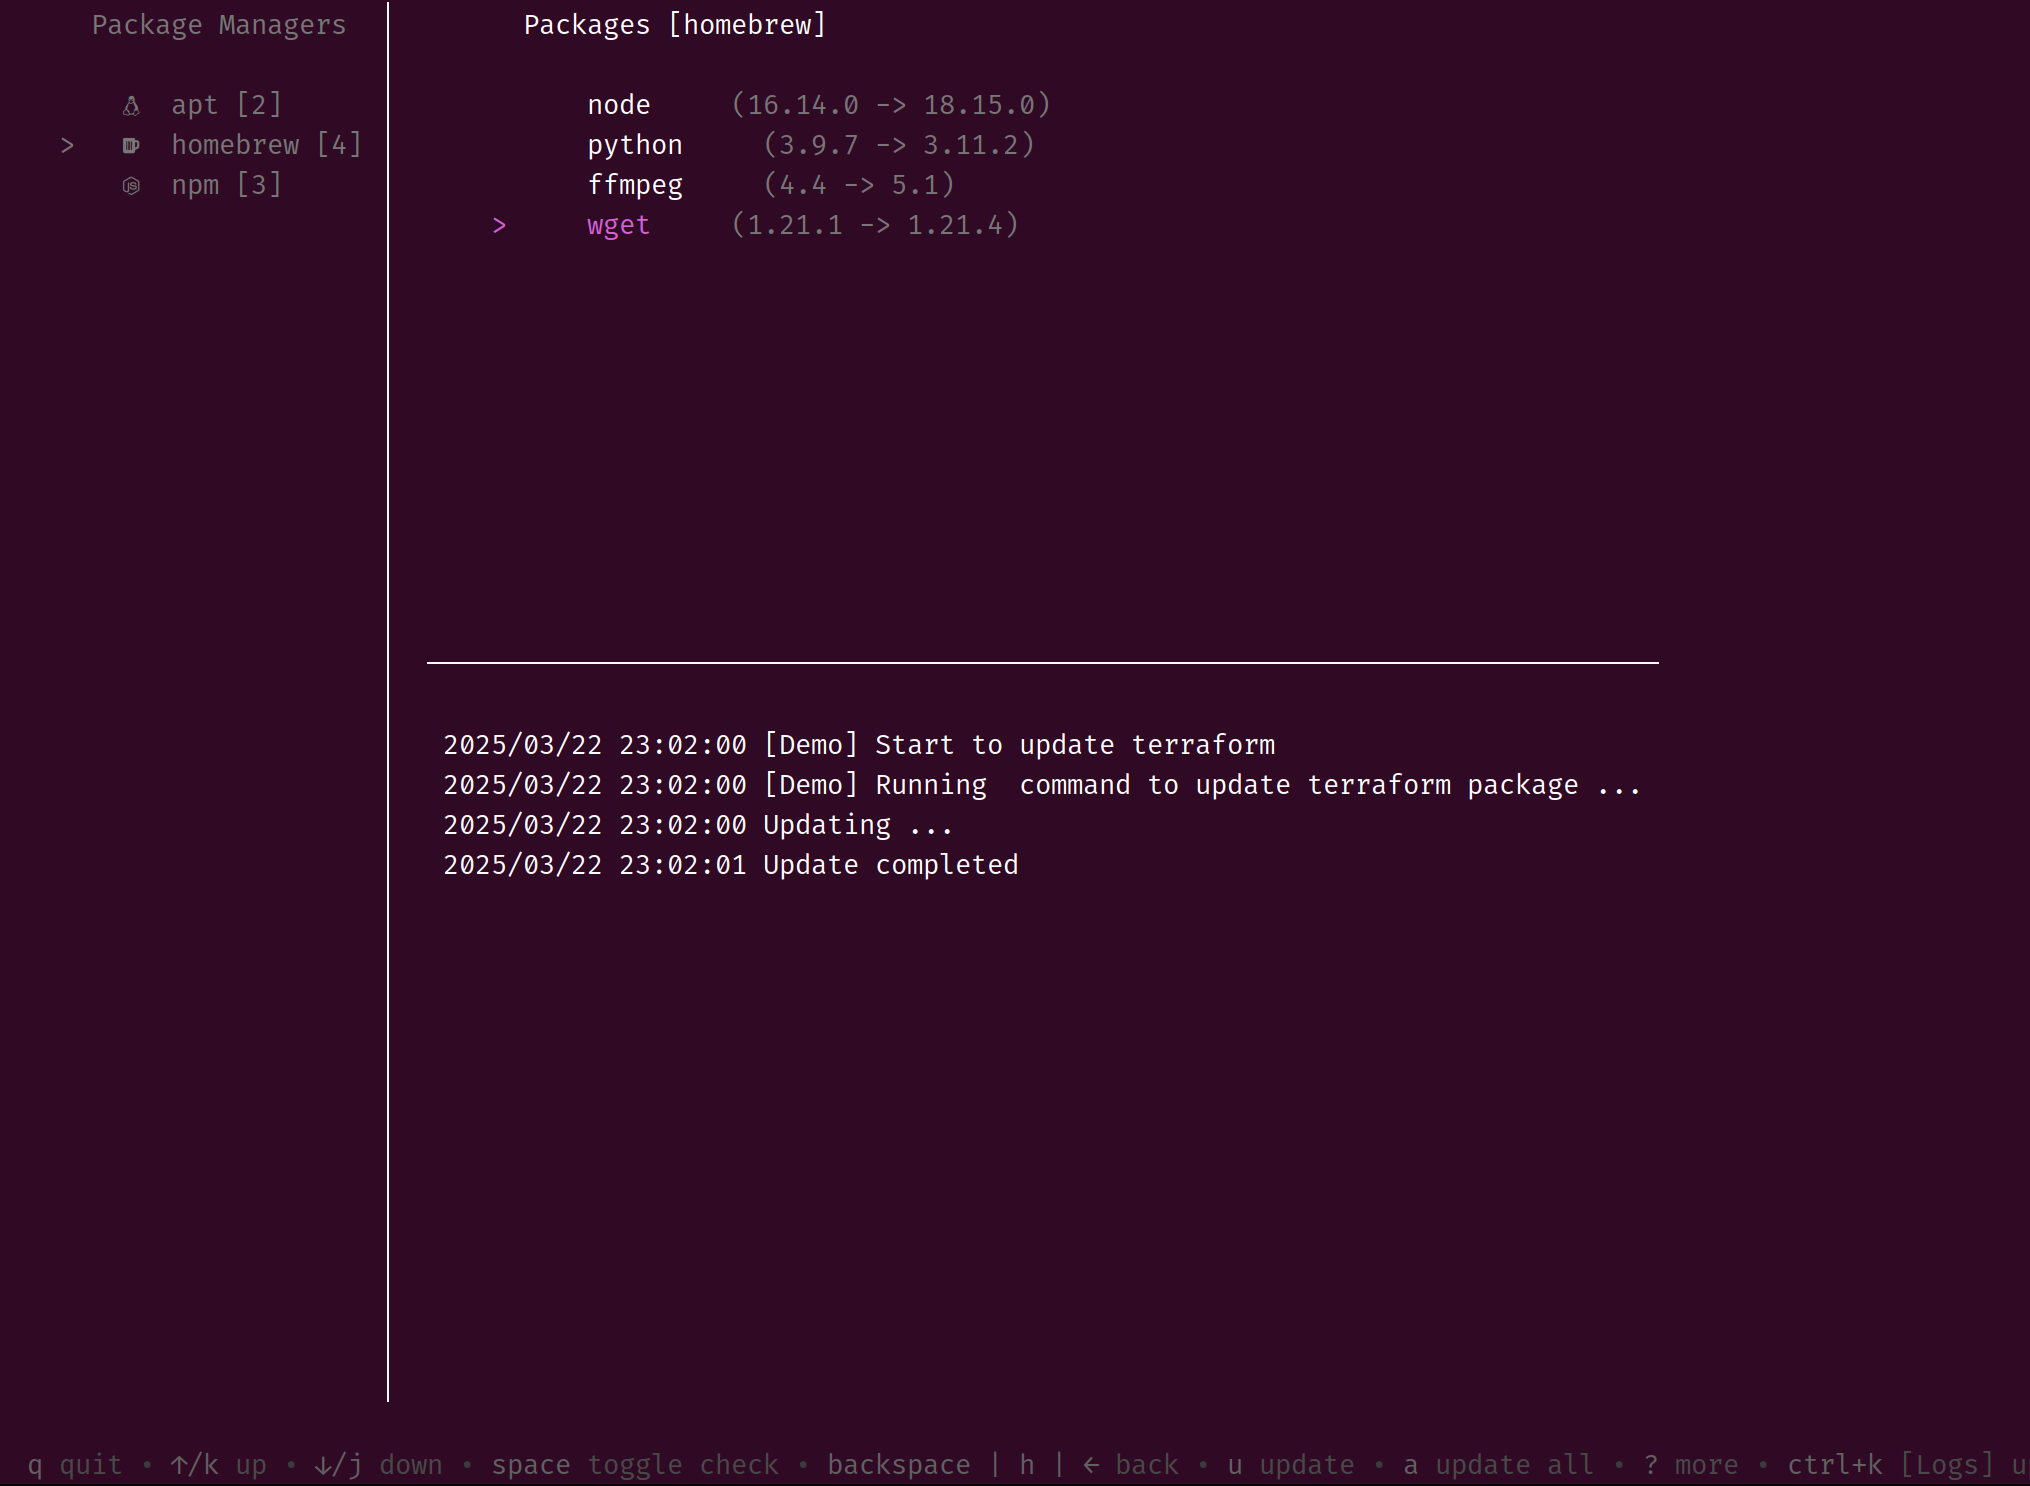This screenshot has height=1486, width=2030.
Task: Select the apt [2] package manager
Action: point(226,105)
